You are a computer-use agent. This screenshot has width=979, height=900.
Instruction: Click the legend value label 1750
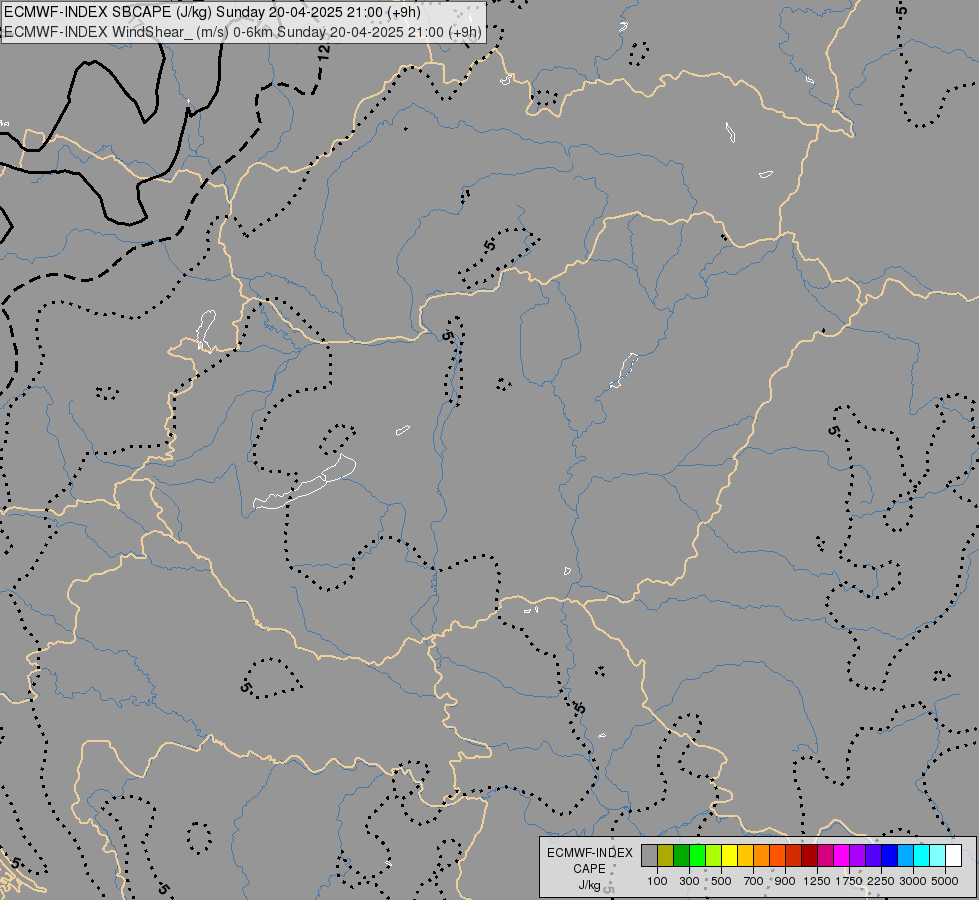849,881
